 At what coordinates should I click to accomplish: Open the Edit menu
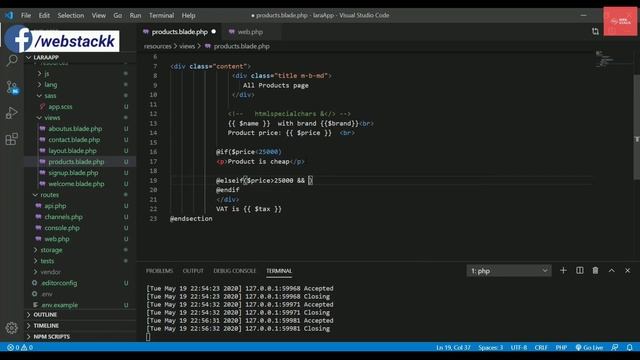(x=44, y=16)
